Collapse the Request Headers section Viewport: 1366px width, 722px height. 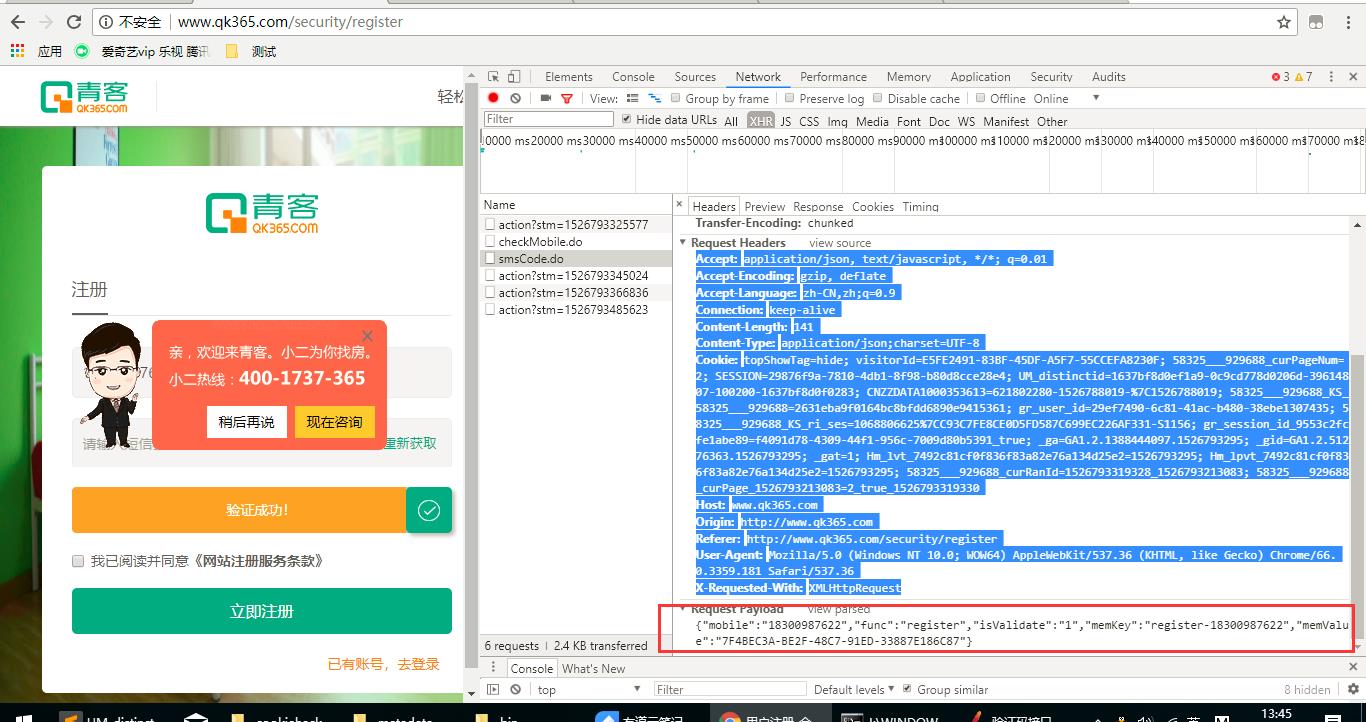click(684, 243)
